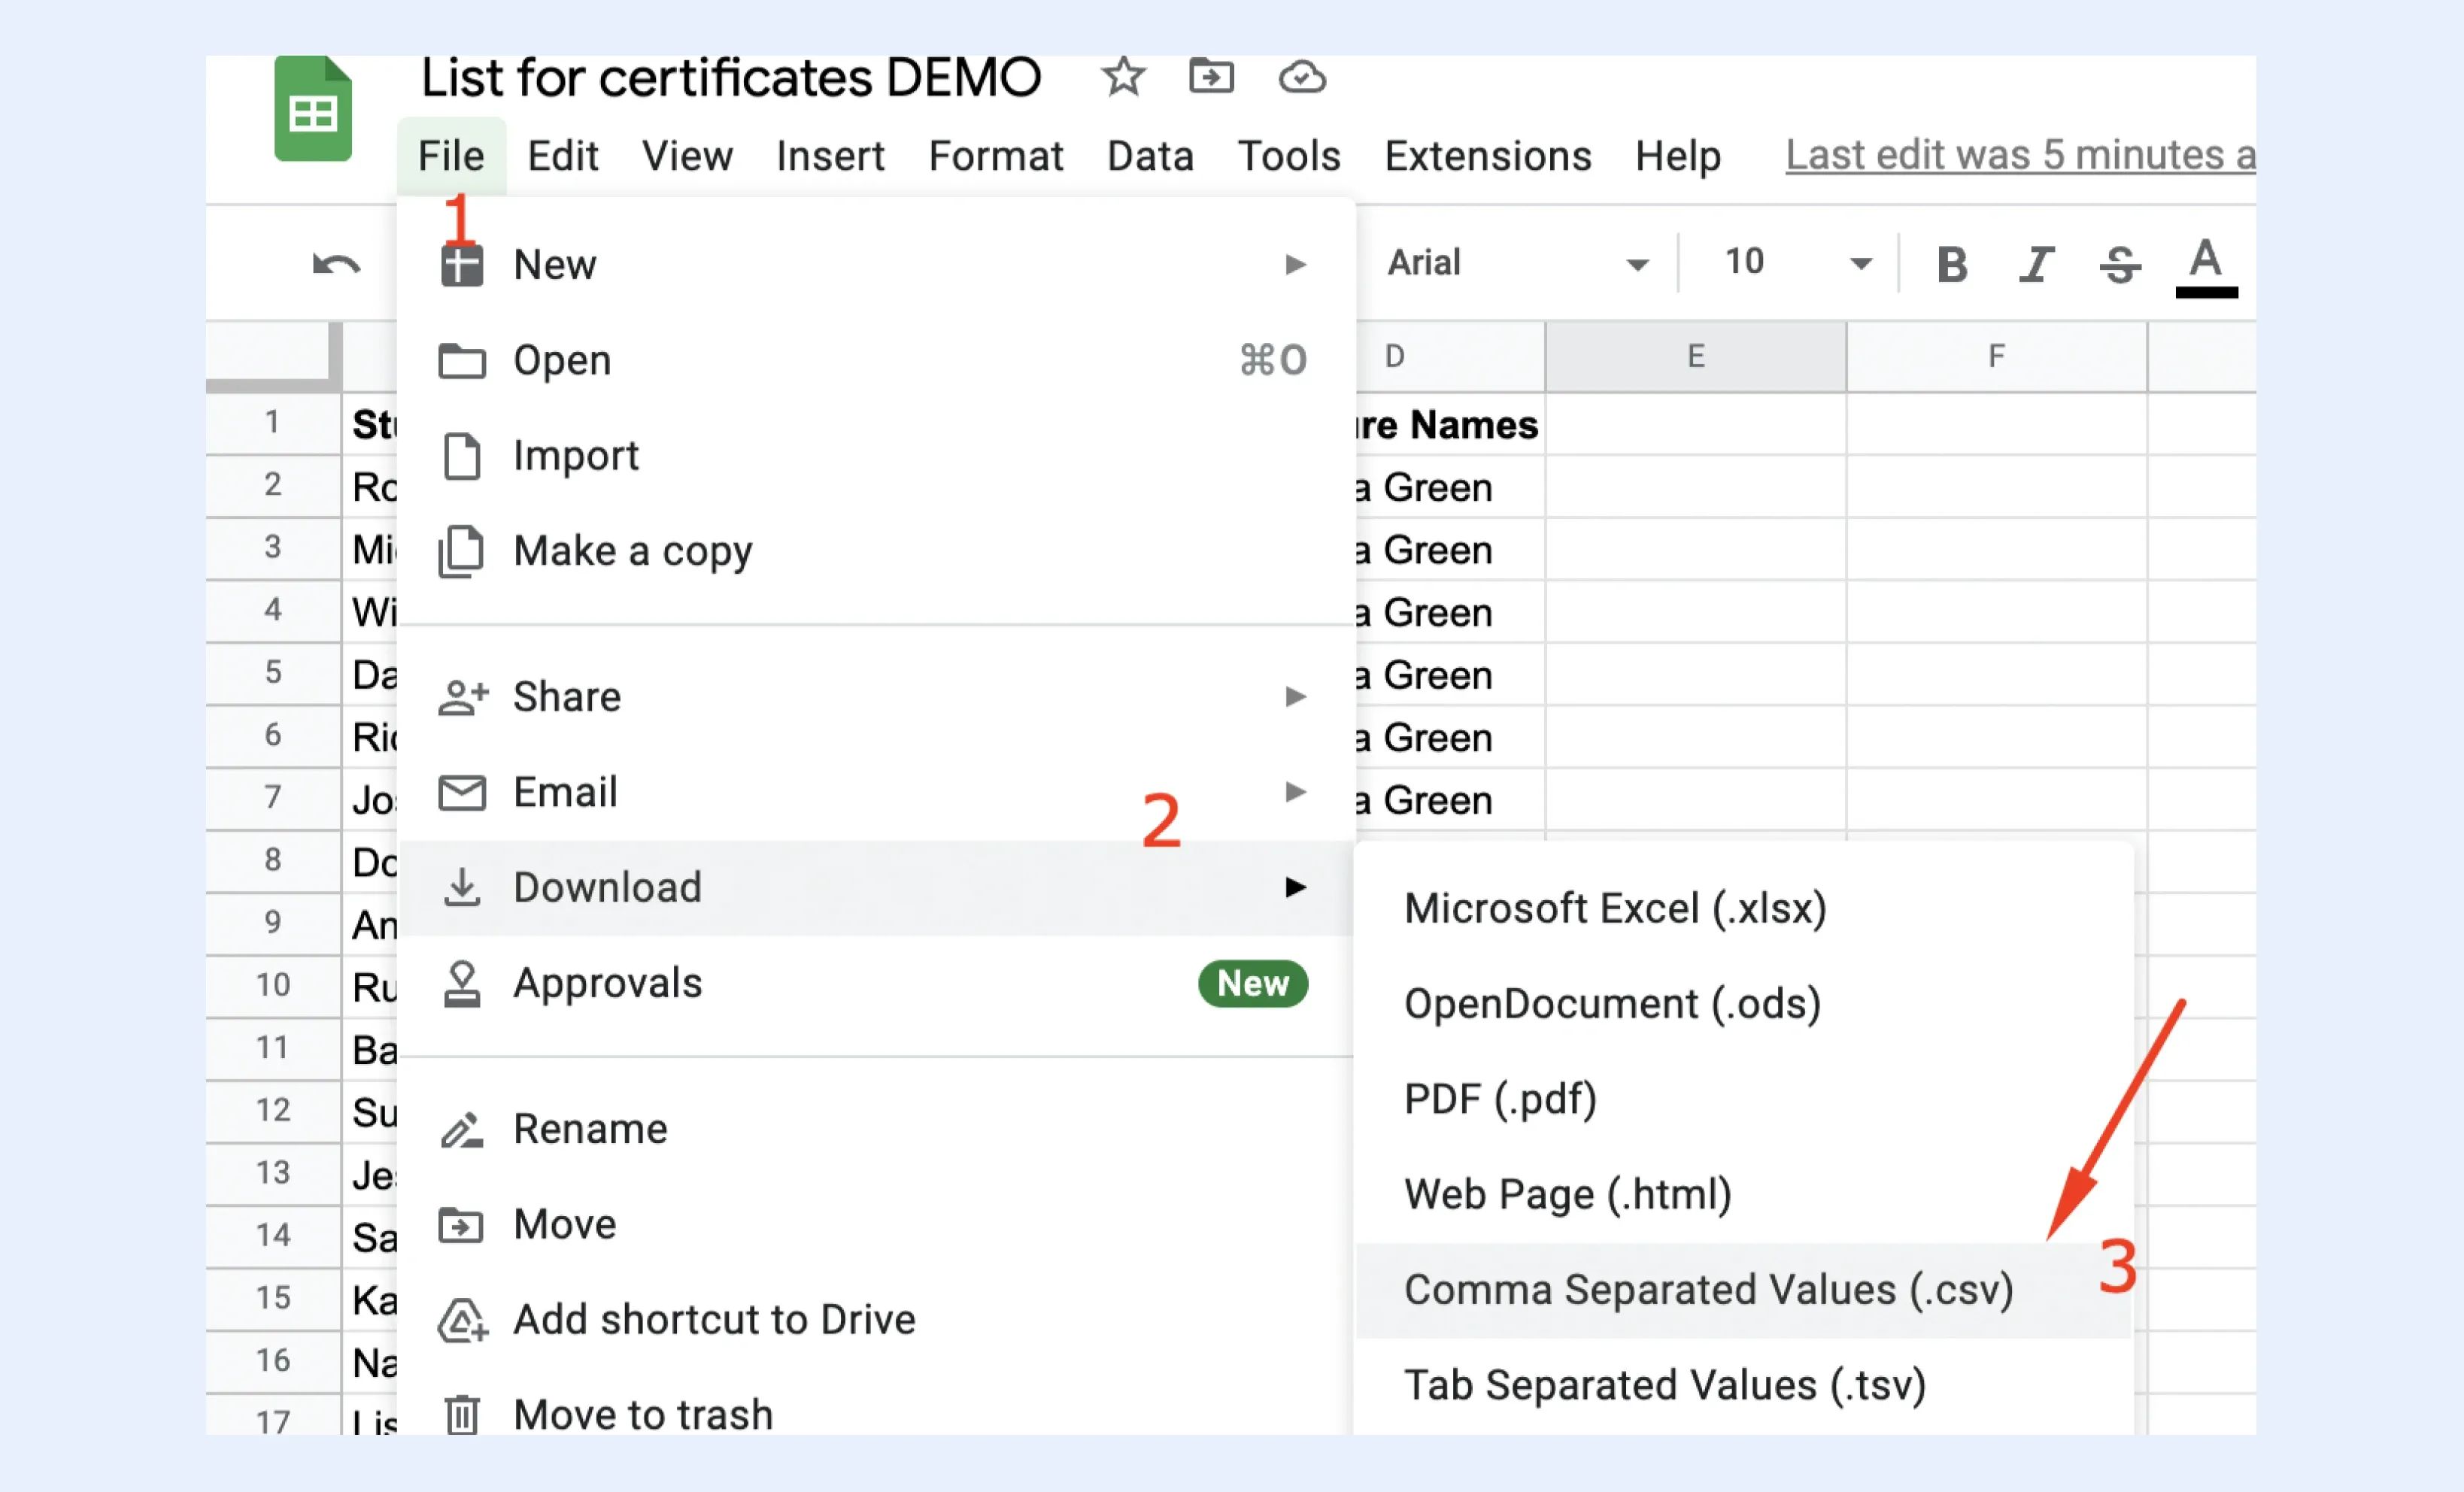Open the Format menu
The image size is (2464, 1492).
click(996, 156)
